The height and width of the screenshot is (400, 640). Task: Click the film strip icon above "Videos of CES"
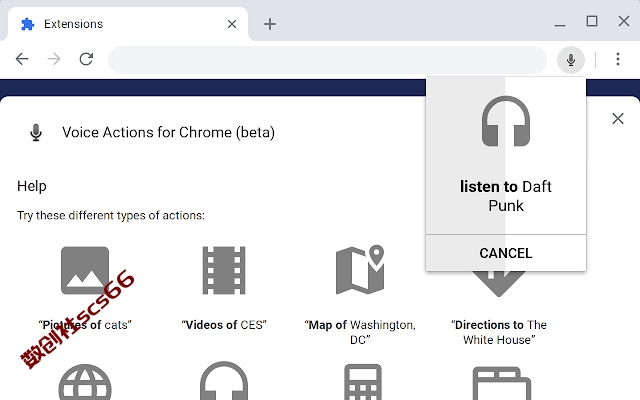224,270
